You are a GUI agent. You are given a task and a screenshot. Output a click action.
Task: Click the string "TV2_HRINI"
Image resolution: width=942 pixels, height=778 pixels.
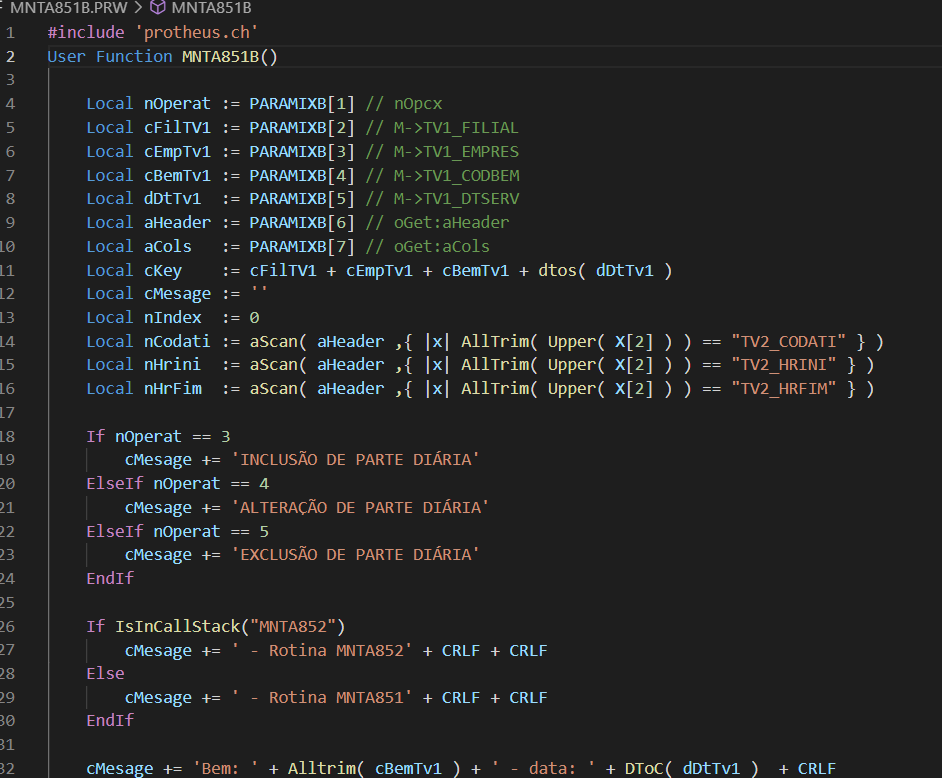pyautogui.click(x=783, y=365)
